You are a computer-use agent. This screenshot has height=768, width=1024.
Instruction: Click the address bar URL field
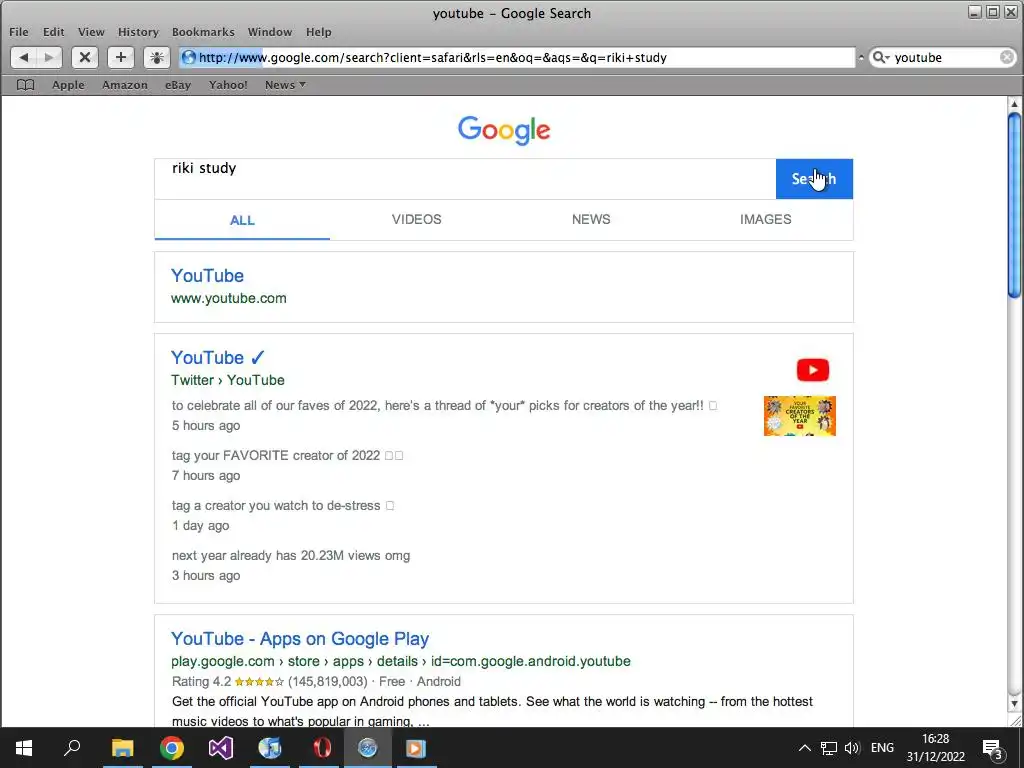click(517, 57)
